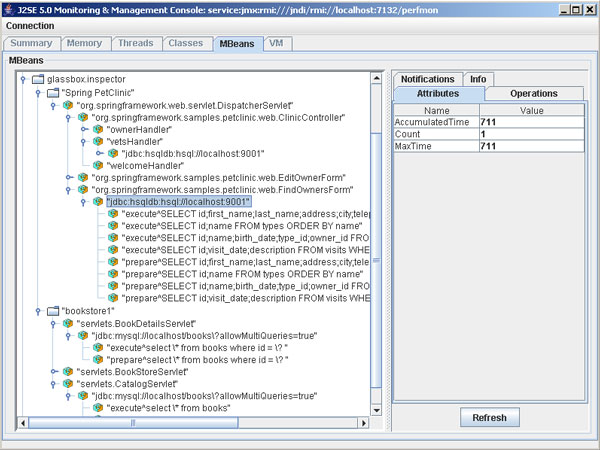Click the welcomeHandler bean icon
The height and width of the screenshot is (450, 600).
pos(98,166)
